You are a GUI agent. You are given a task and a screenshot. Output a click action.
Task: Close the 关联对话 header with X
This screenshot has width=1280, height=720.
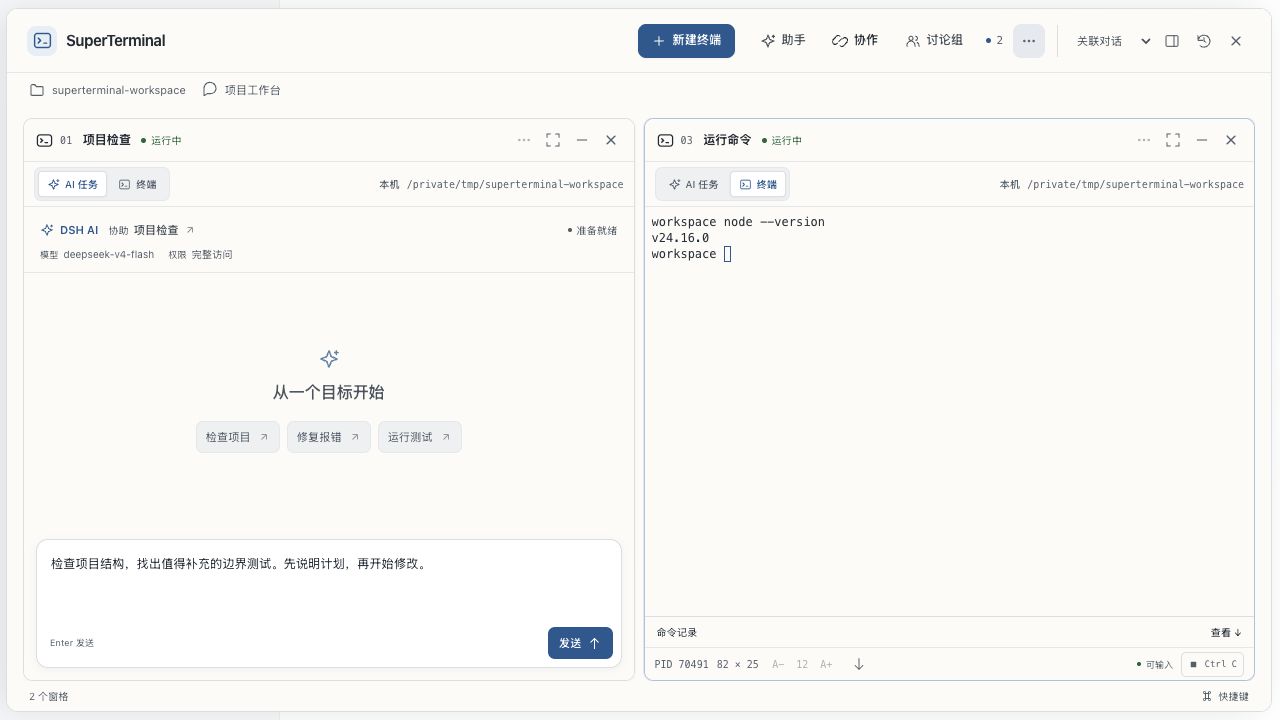point(1236,41)
